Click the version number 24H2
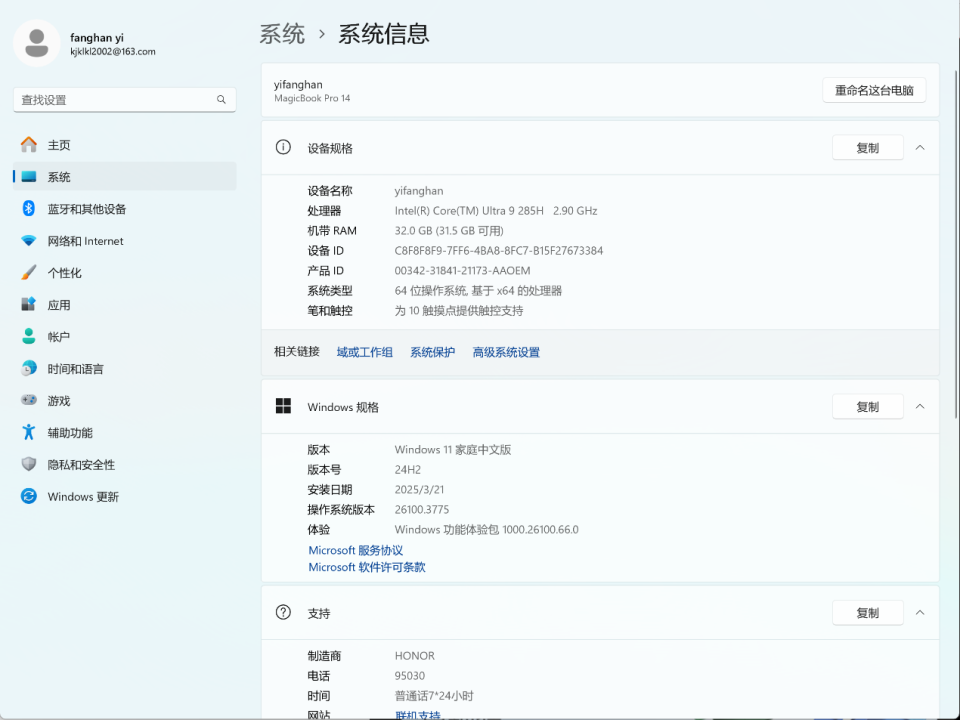This screenshot has height=720, width=960. (x=408, y=470)
